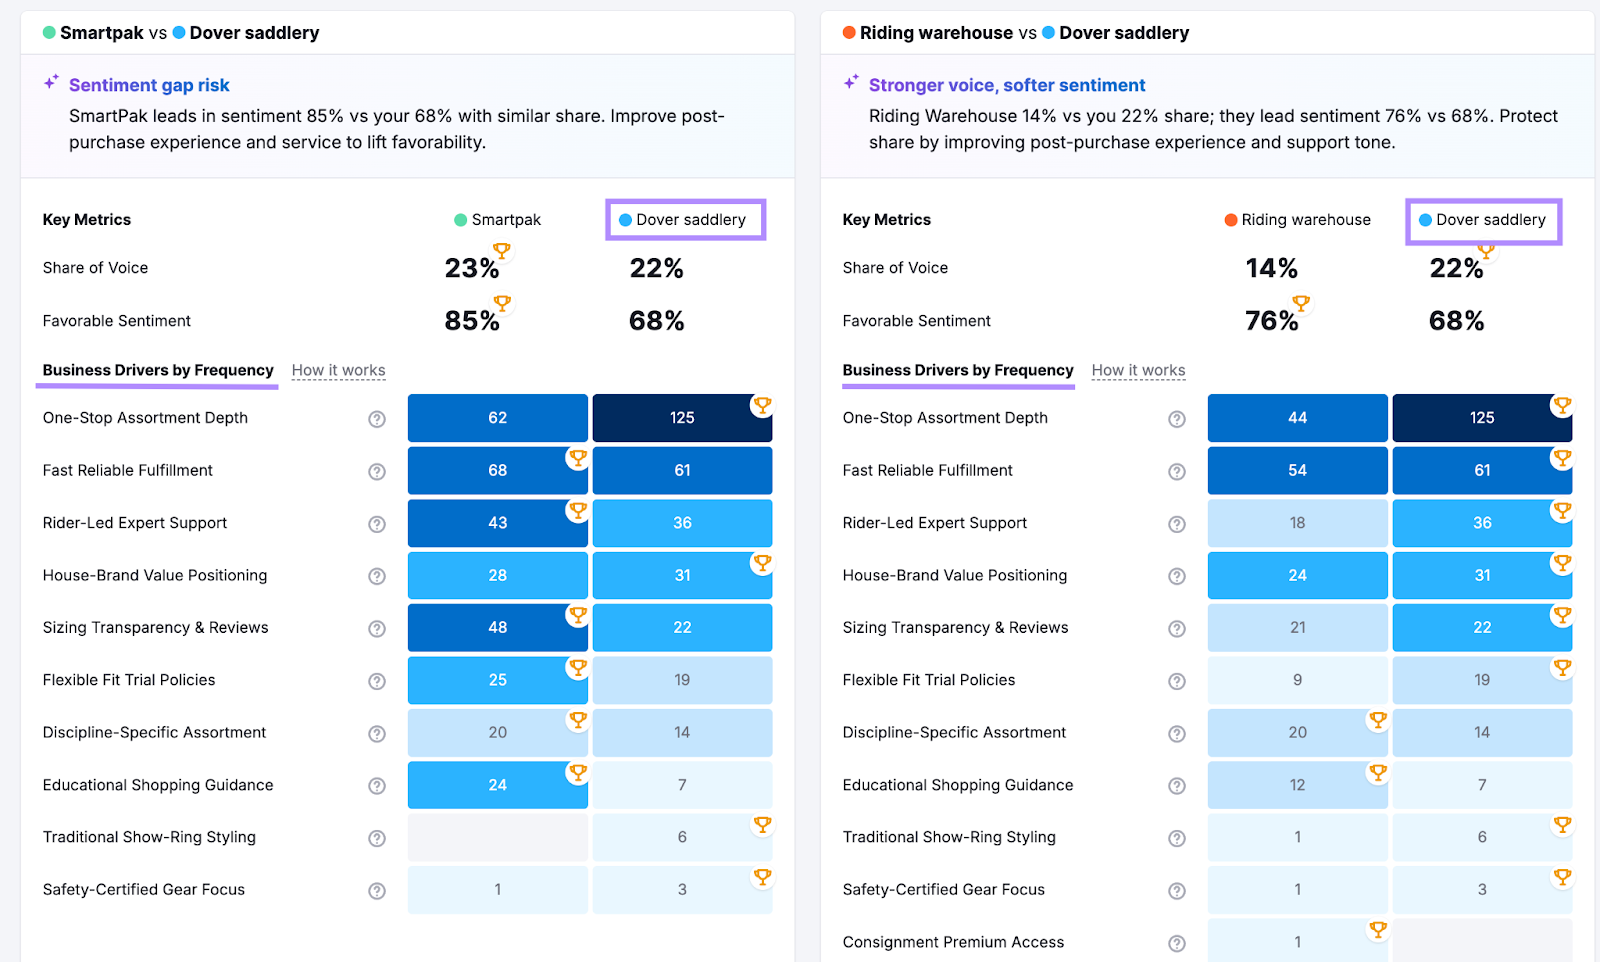
Task: Click the trophy beside Riding warehouse's 76% sentiment
Action: [1301, 305]
